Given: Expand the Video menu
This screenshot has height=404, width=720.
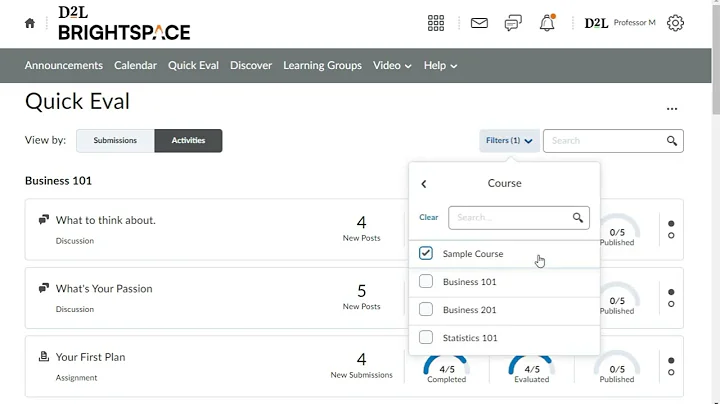Looking at the screenshot, I should pyautogui.click(x=392, y=66).
